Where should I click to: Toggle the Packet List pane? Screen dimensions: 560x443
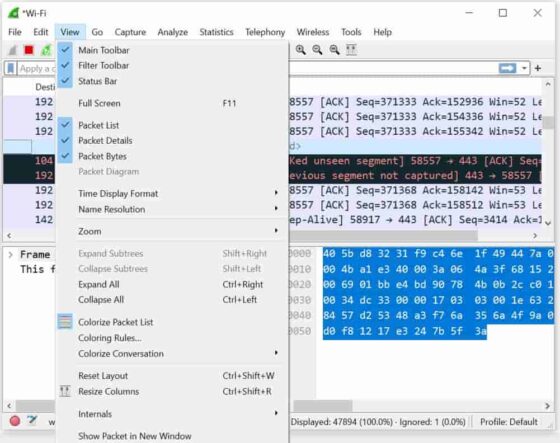pyautogui.click(x=172, y=125)
